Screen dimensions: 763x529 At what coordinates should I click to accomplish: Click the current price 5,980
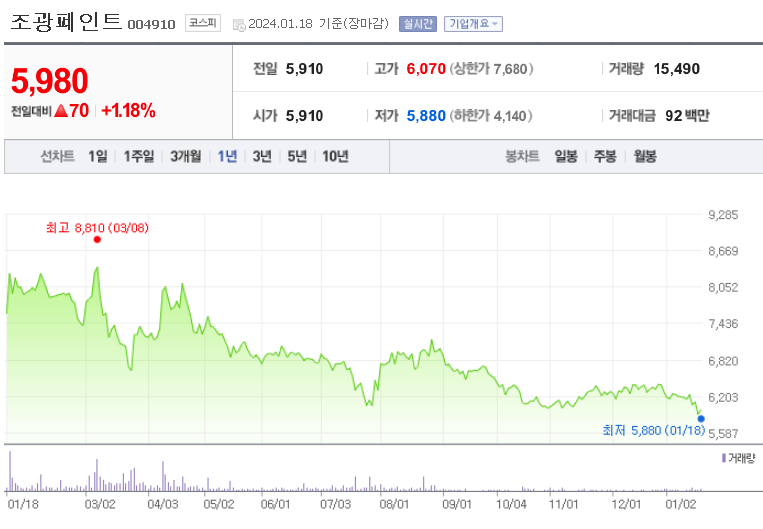click(x=50, y=81)
